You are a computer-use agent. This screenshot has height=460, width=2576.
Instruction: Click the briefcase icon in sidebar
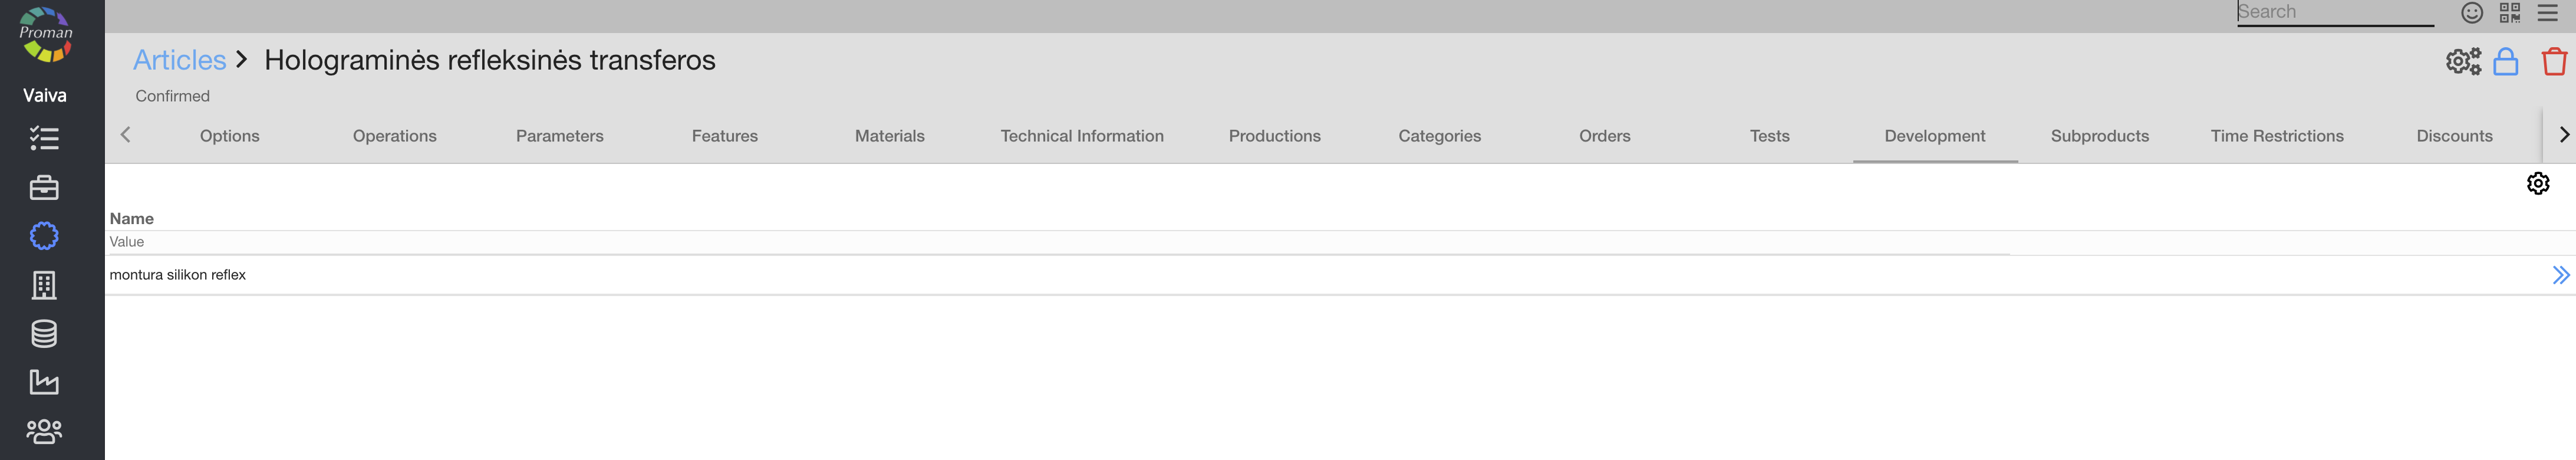pyautogui.click(x=44, y=187)
